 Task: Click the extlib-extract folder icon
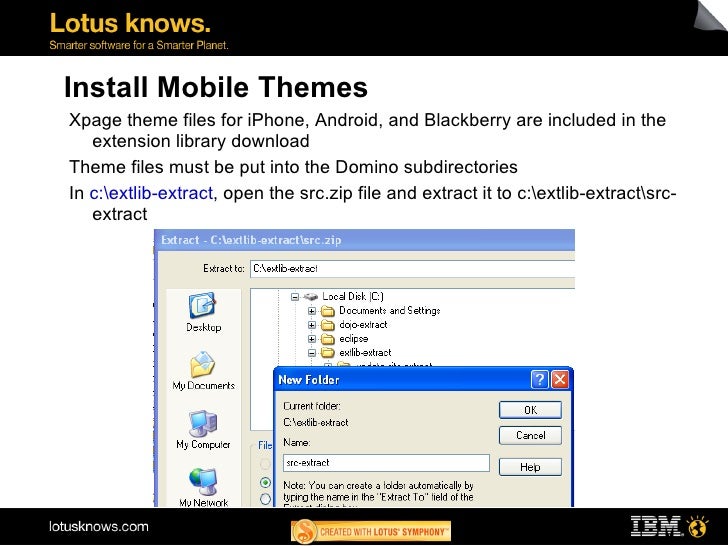coord(328,352)
